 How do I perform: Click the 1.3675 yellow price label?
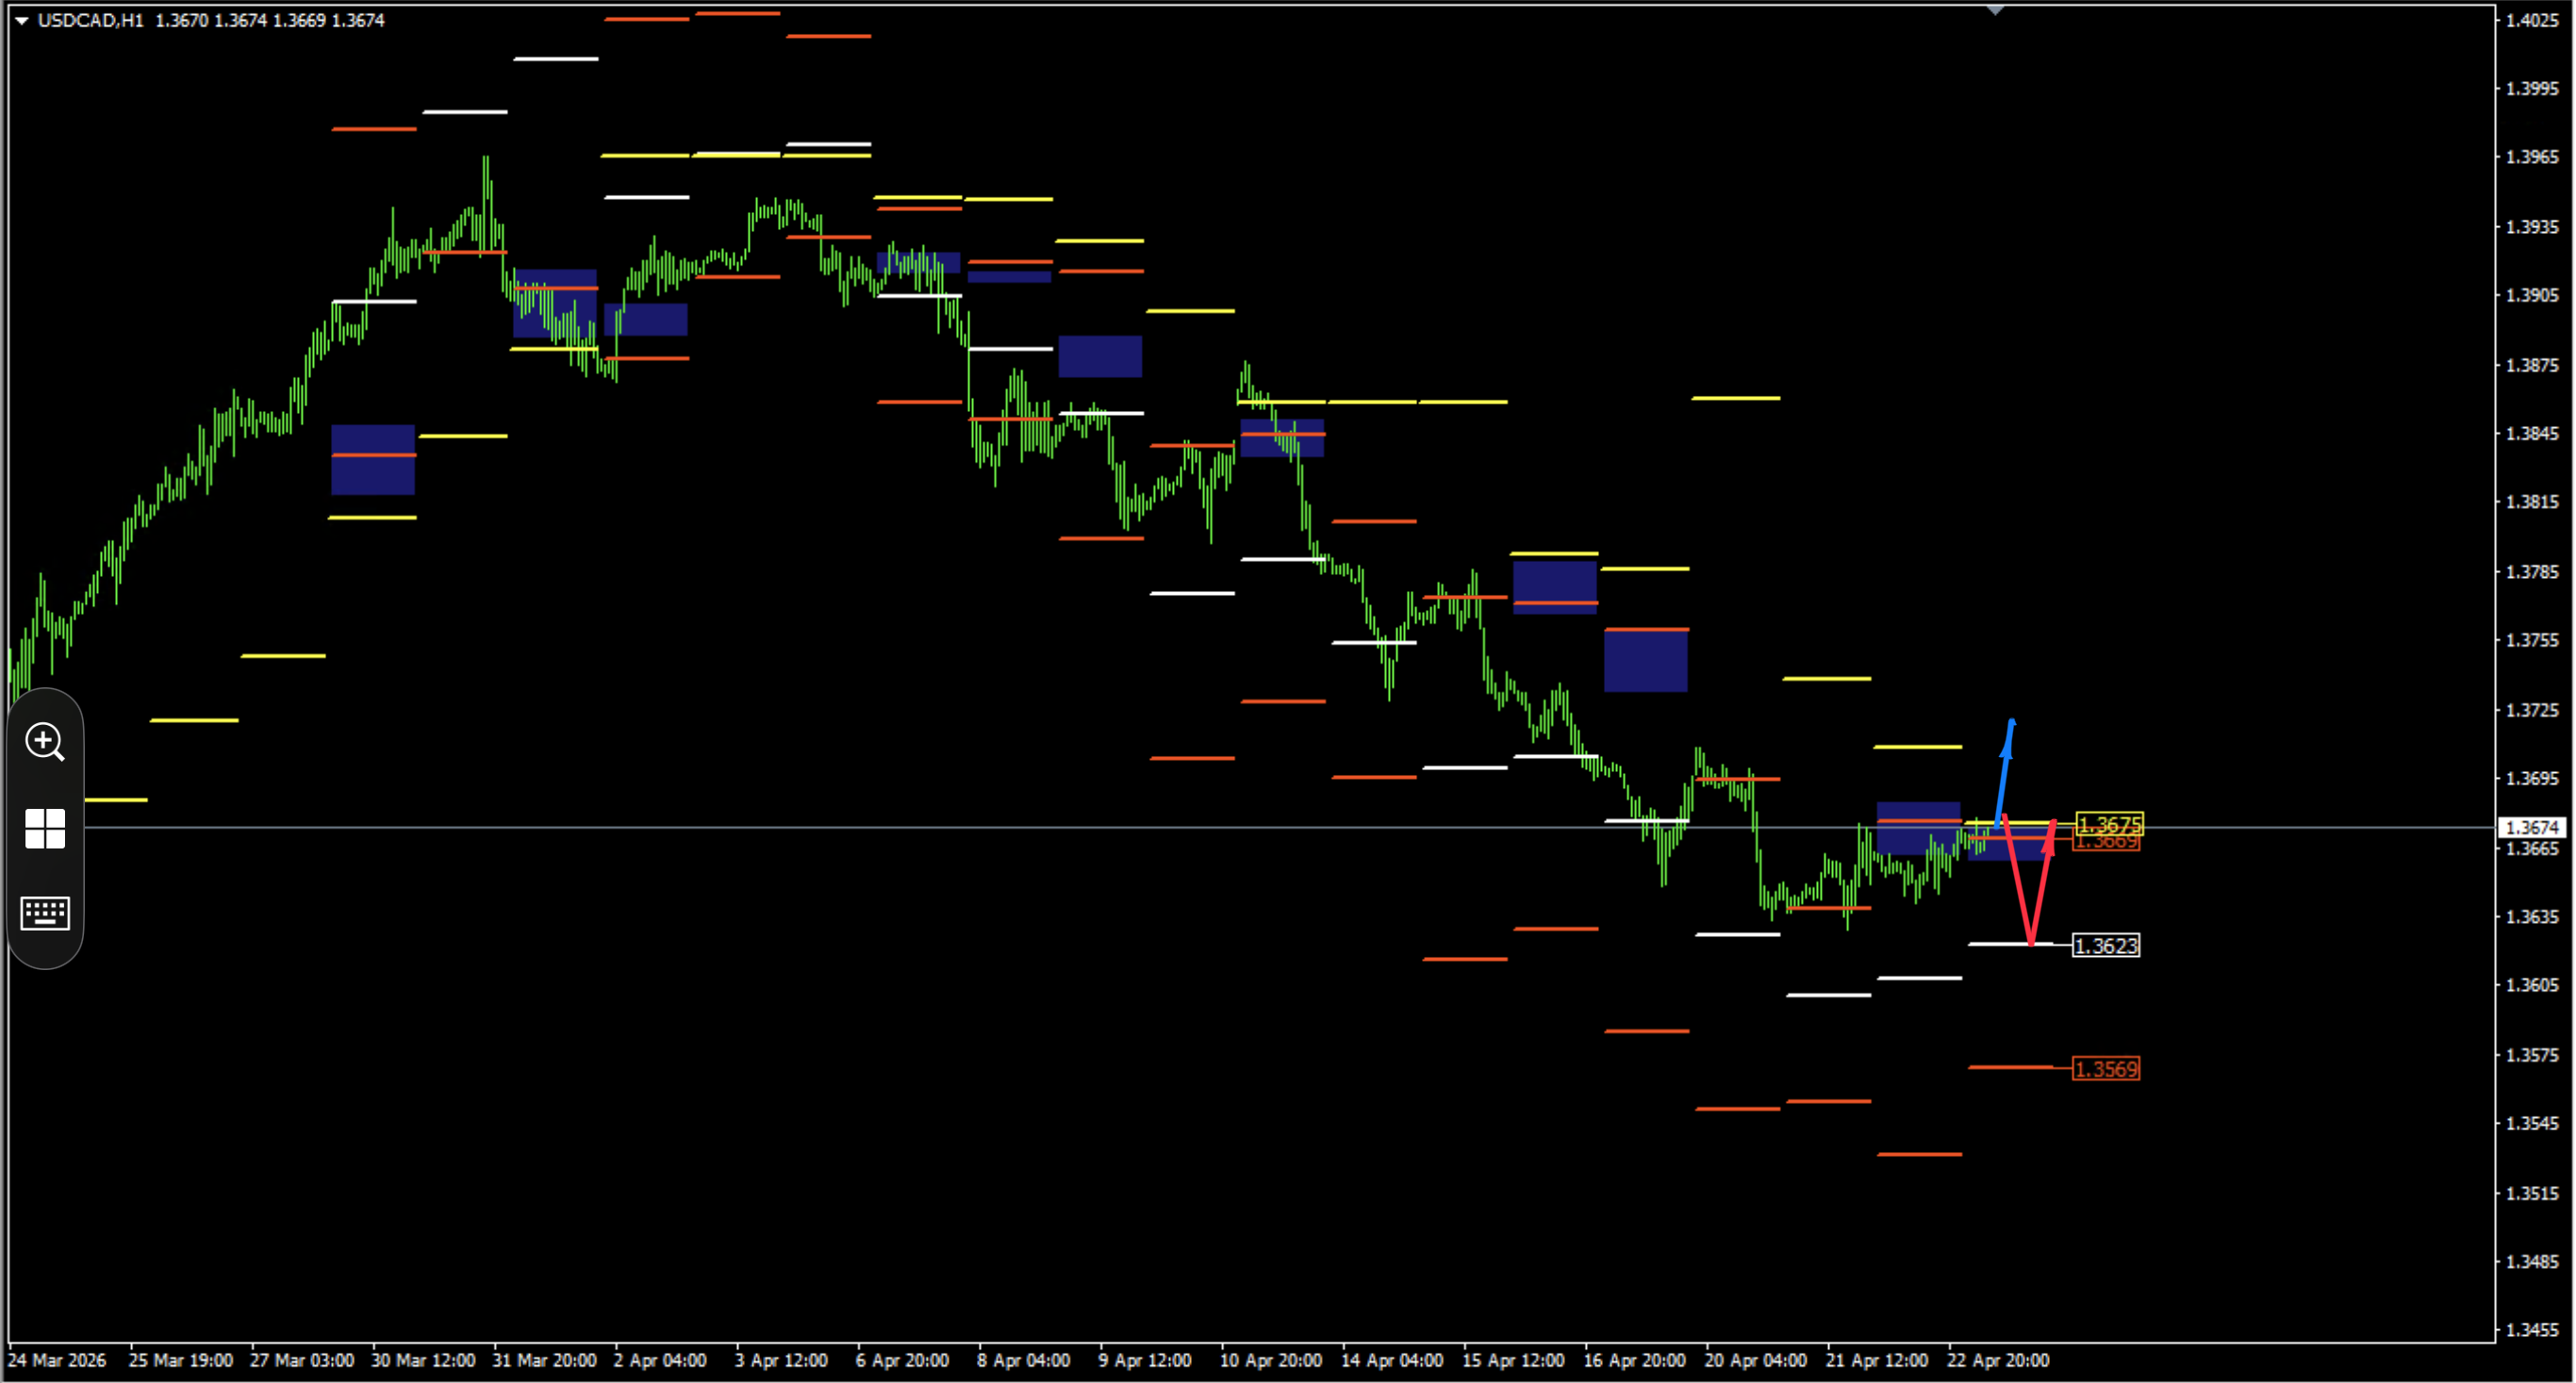coord(2109,824)
